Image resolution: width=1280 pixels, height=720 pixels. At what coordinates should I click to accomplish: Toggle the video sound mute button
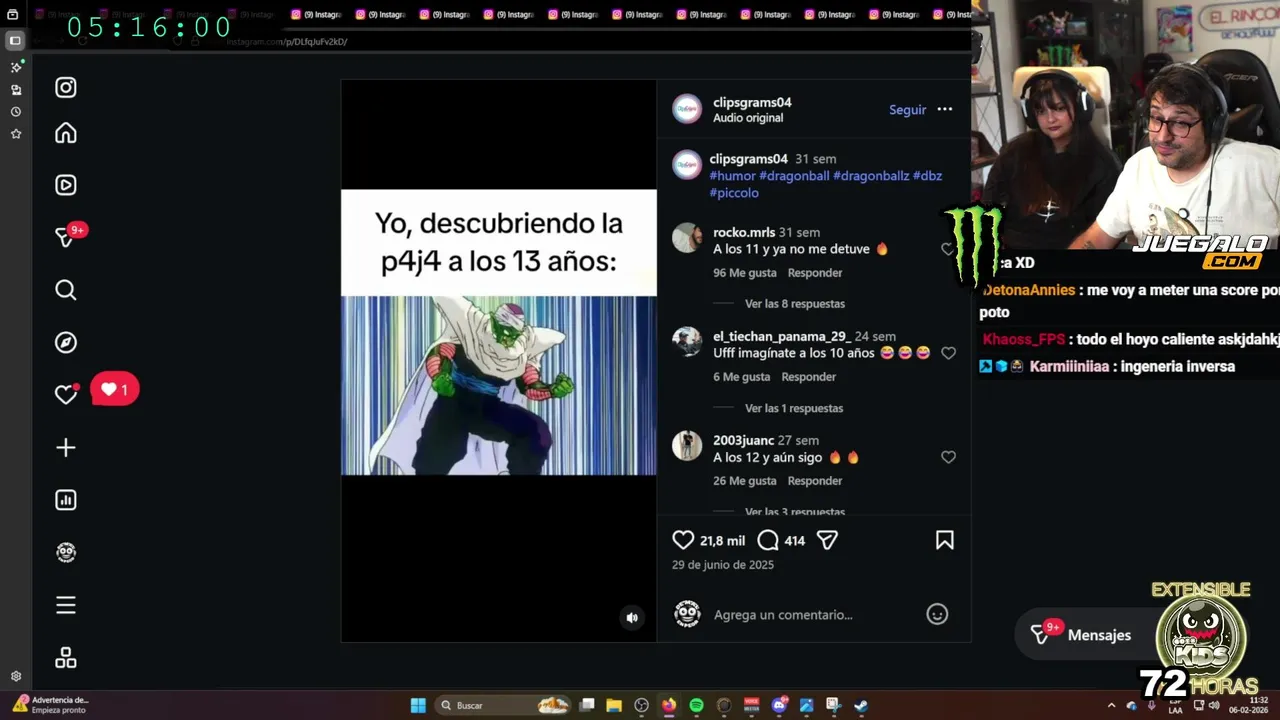coord(632,617)
